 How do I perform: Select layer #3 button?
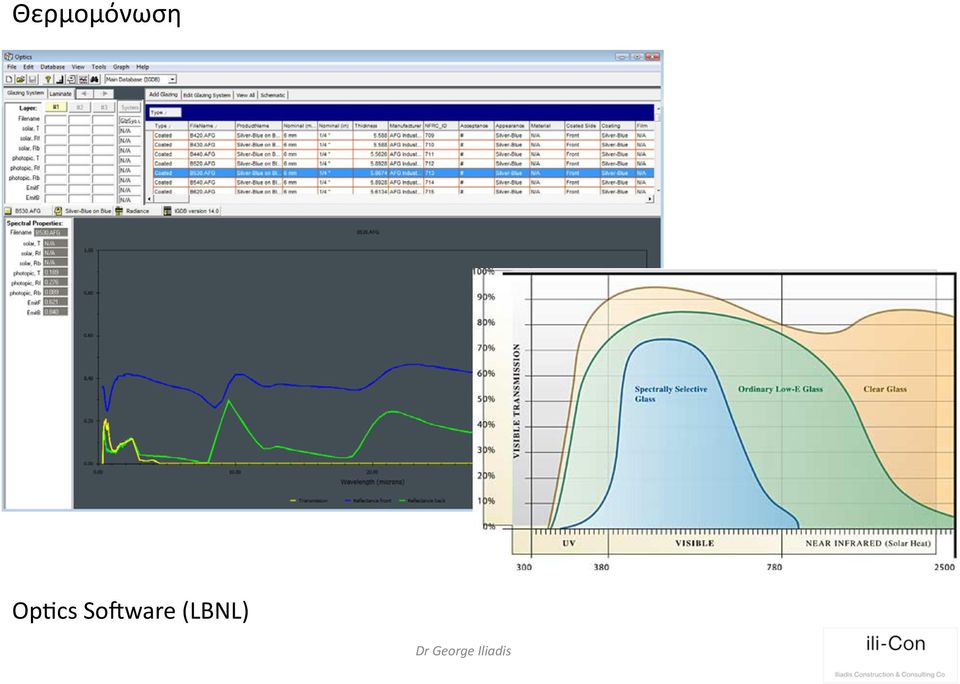click(103, 107)
